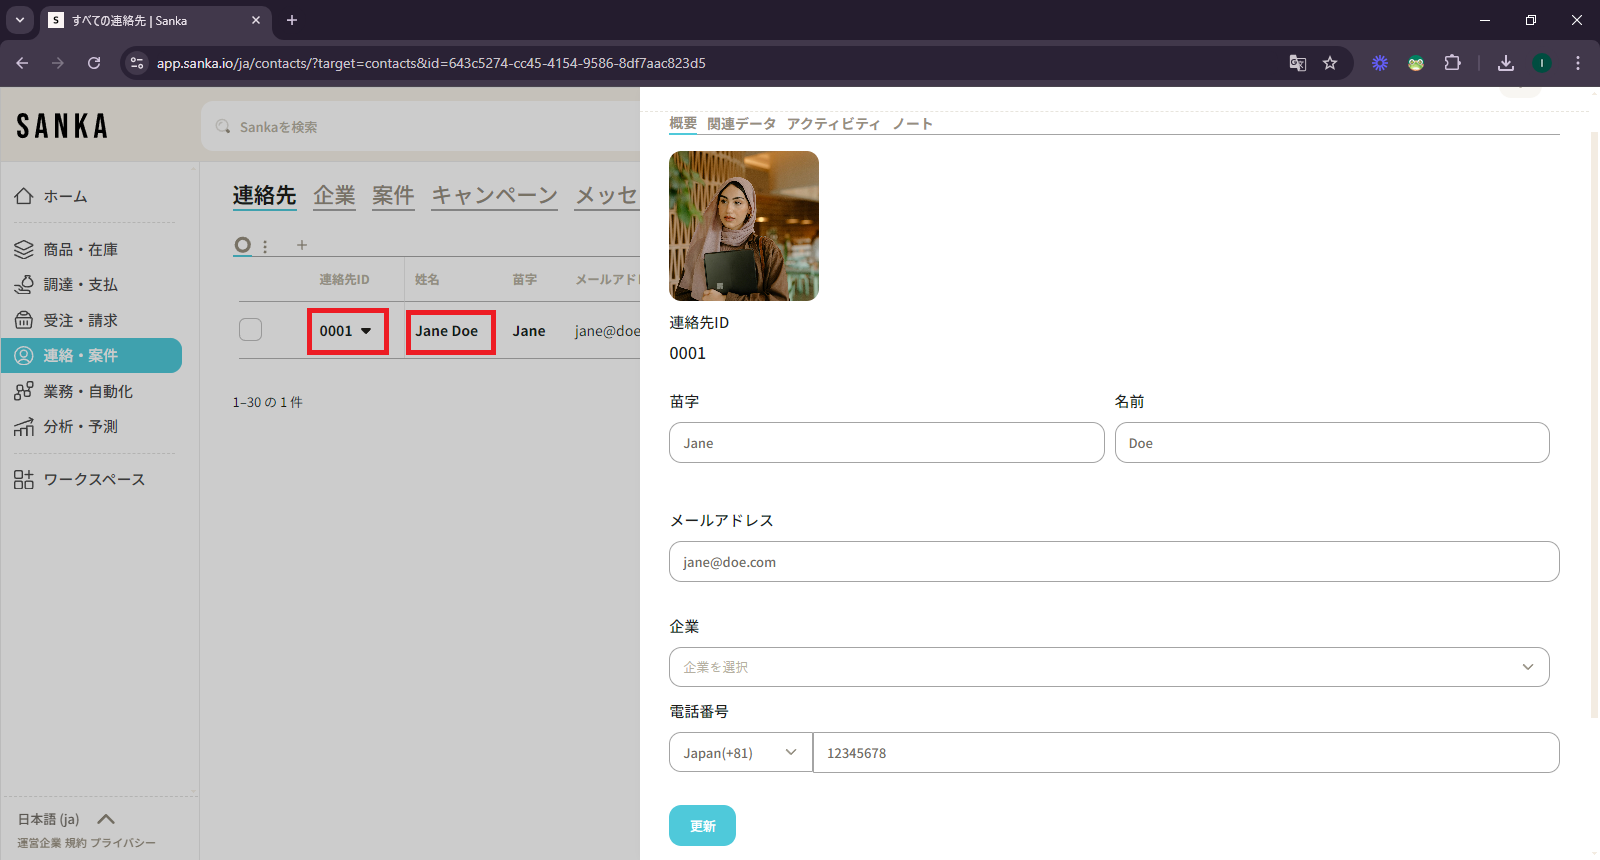Open the 企業 companies link

[x=334, y=195]
